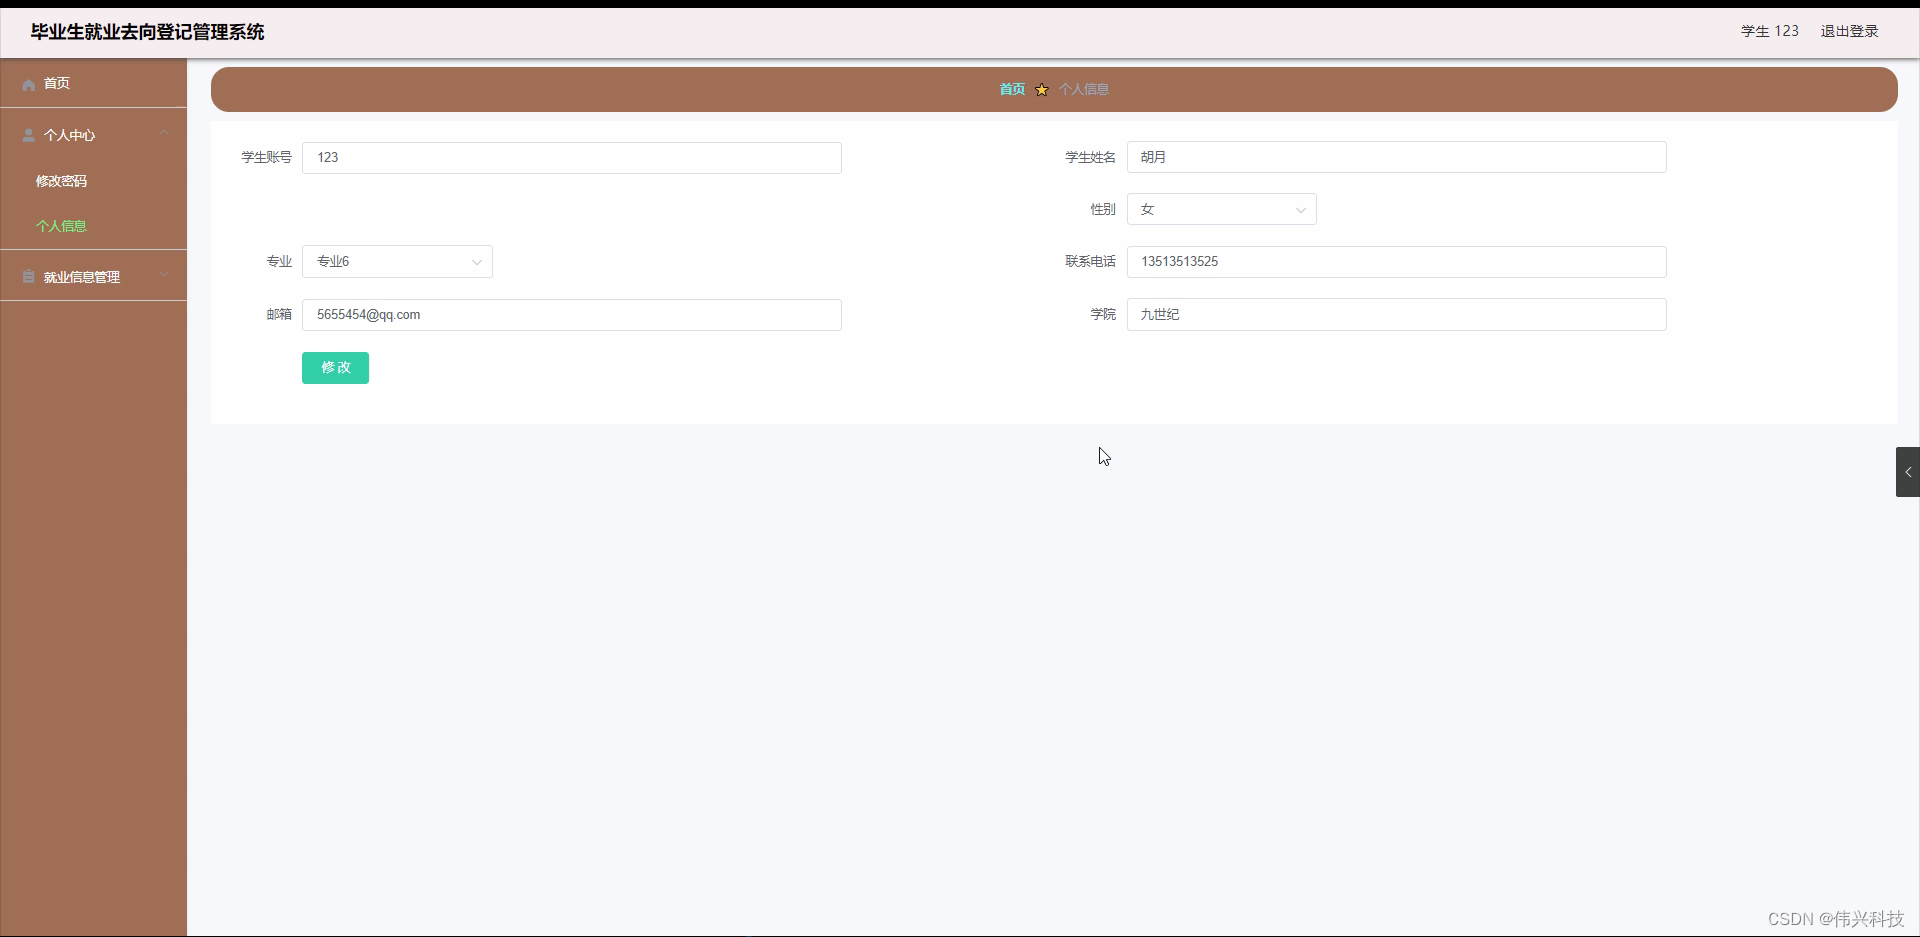Screen dimensions: 1920x937
Task: Click the document icon beside 就业信息管理
Action: pyautogui.click(x=27, y=276)
